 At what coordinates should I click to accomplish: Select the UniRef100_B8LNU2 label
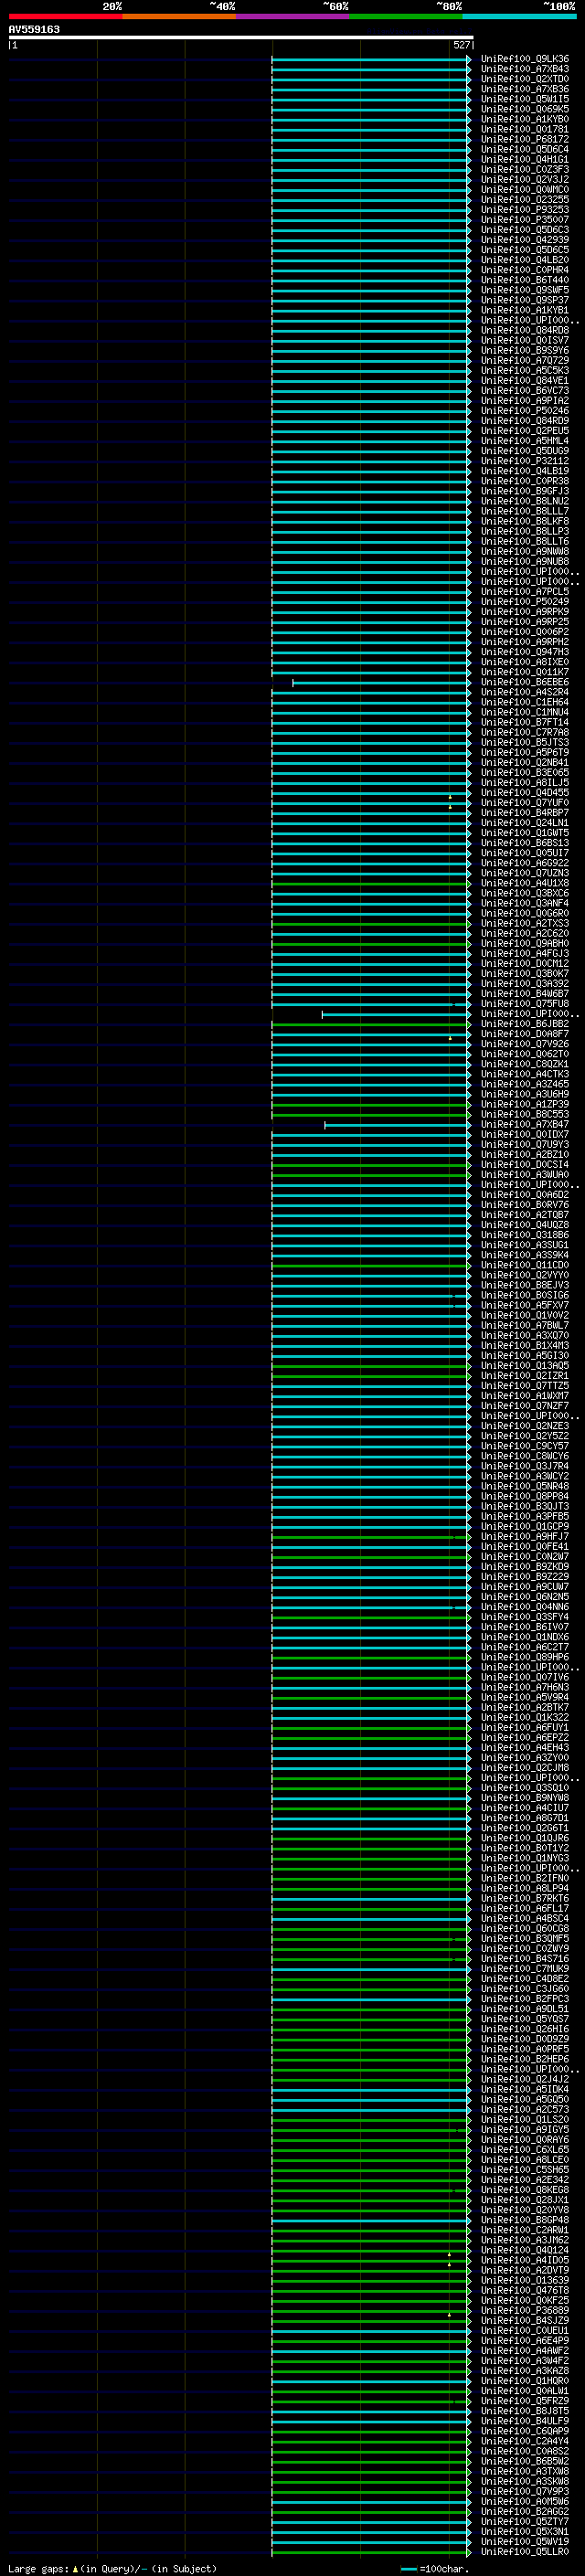tap(525, 501)
